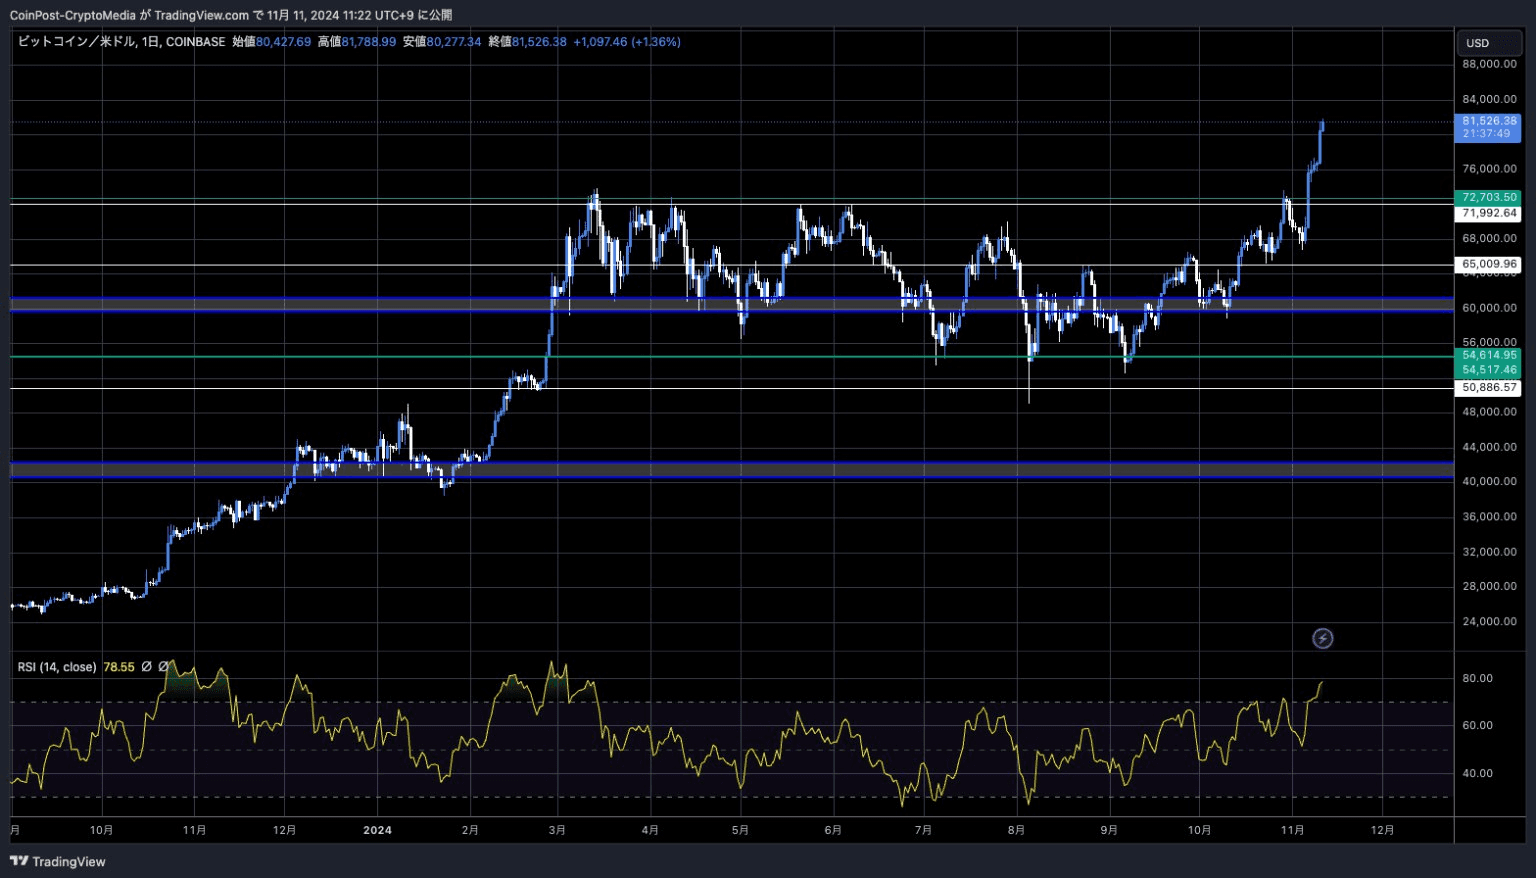
Task: Click the 88,000.00 price axis label
Action: pos(1489,64)
